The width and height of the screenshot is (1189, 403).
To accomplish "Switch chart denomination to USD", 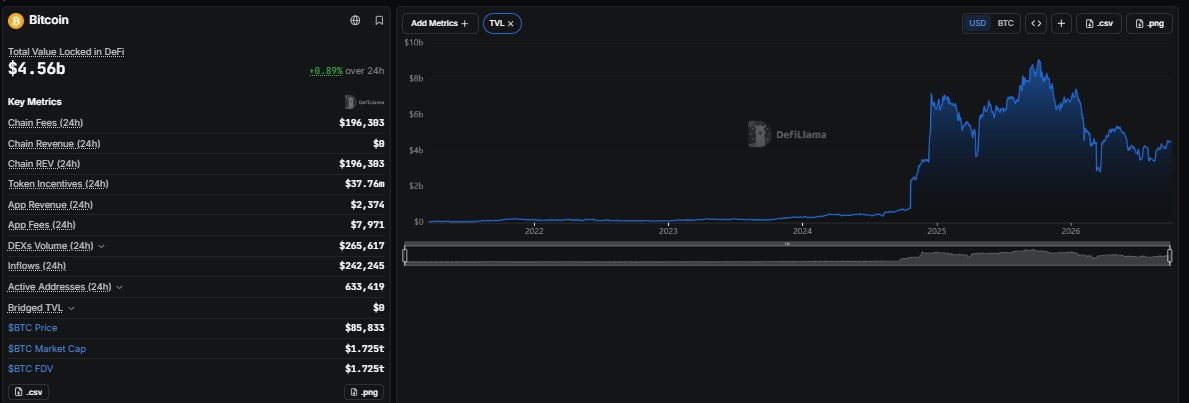I will point(977,24).
